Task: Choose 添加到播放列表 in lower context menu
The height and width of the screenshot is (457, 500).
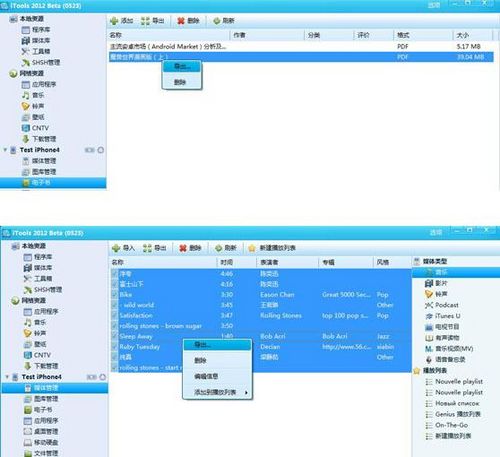Action: (217, 392)
